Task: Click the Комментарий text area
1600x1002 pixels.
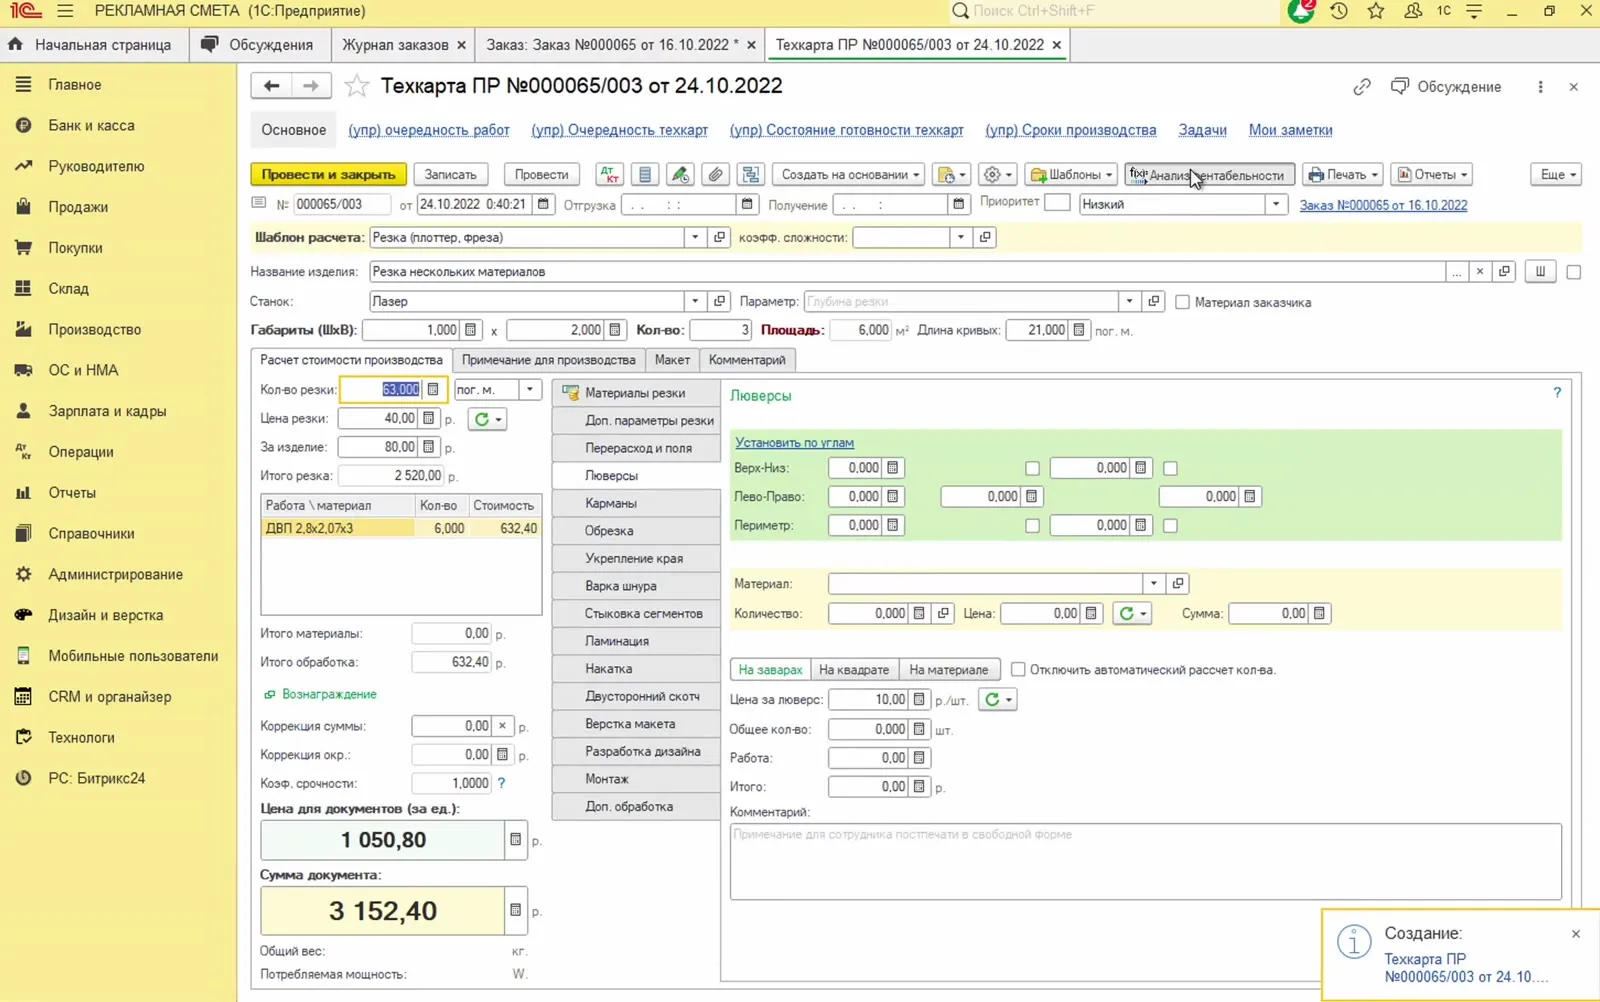Action: [1145, 861]
